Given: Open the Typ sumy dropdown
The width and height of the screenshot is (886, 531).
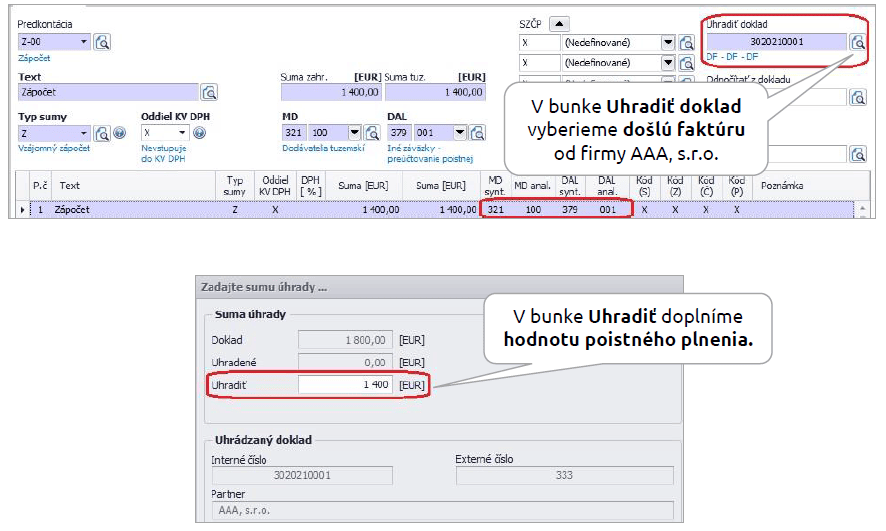Looking at the screenshot, I should click(83, 133).
